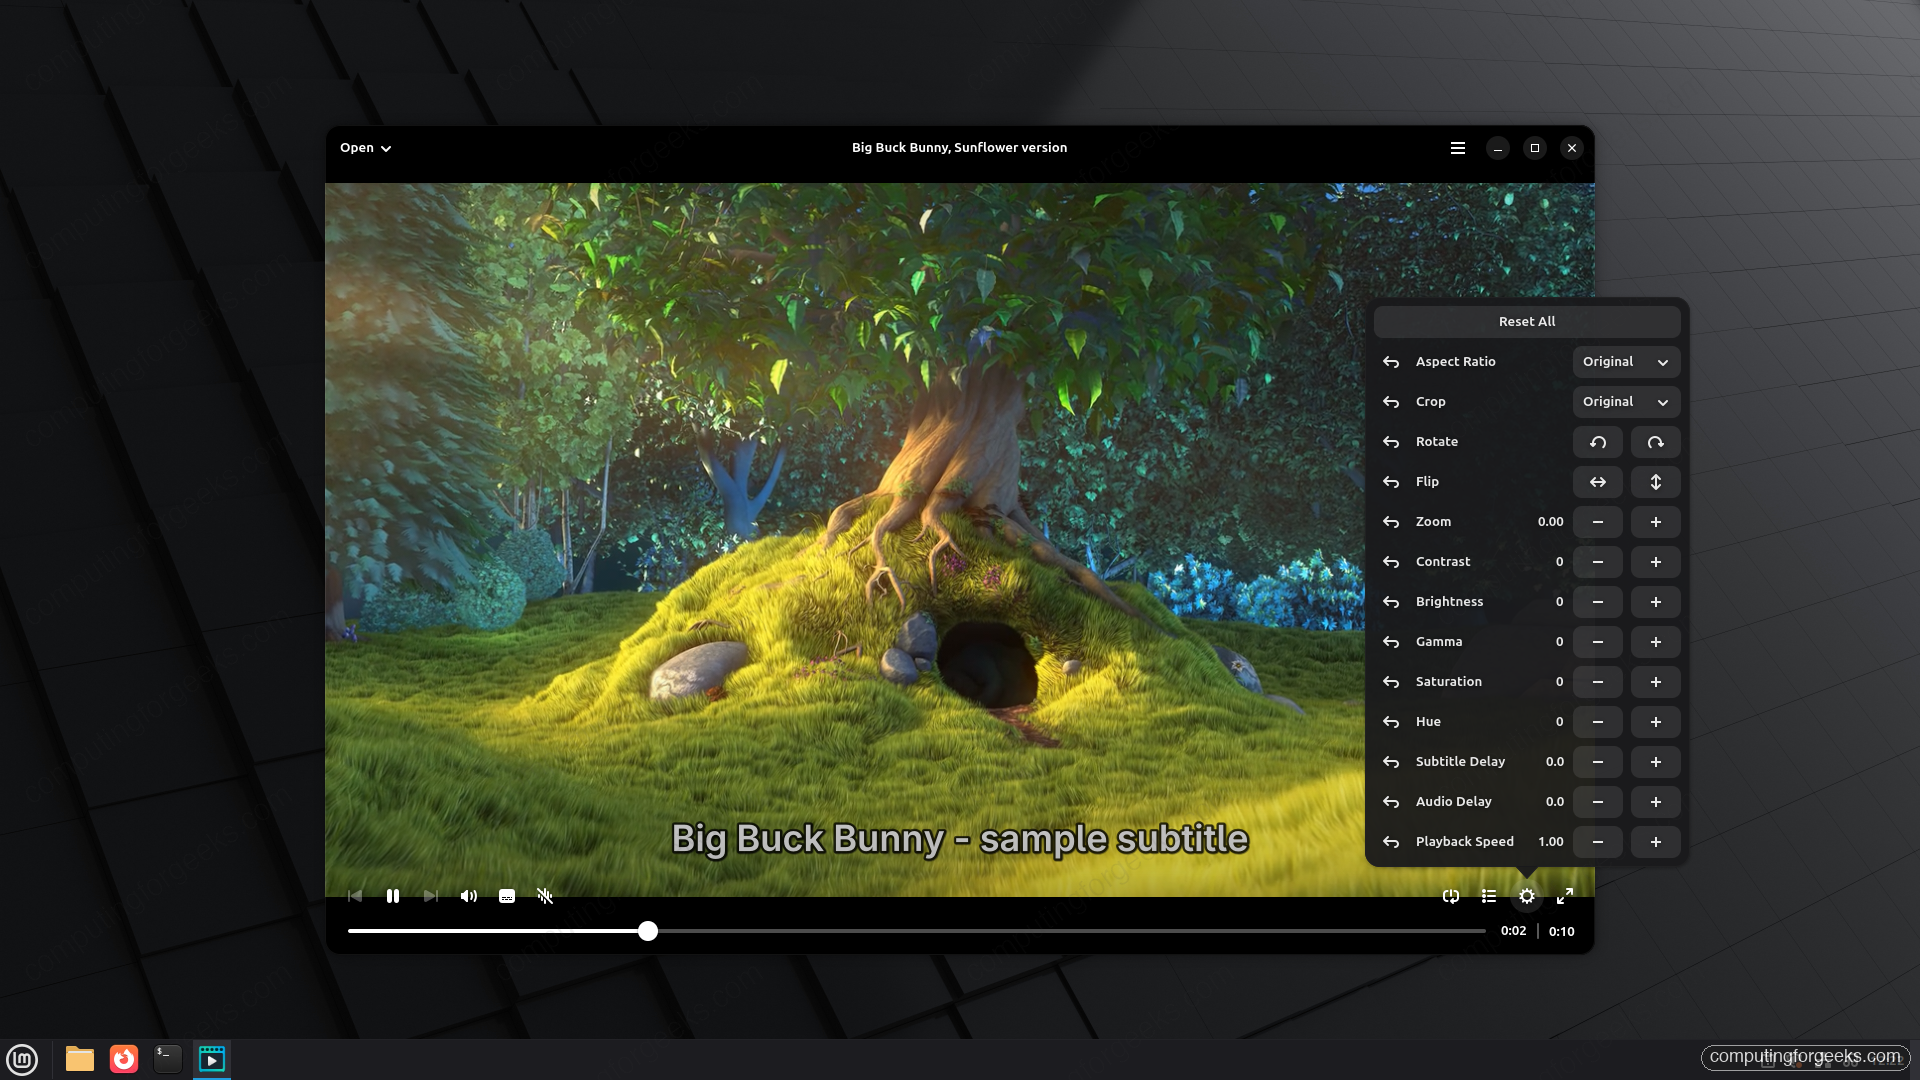Rotate video counterclockwise
This screenshot has height=1080, width=1920.
pos(1598,442)
